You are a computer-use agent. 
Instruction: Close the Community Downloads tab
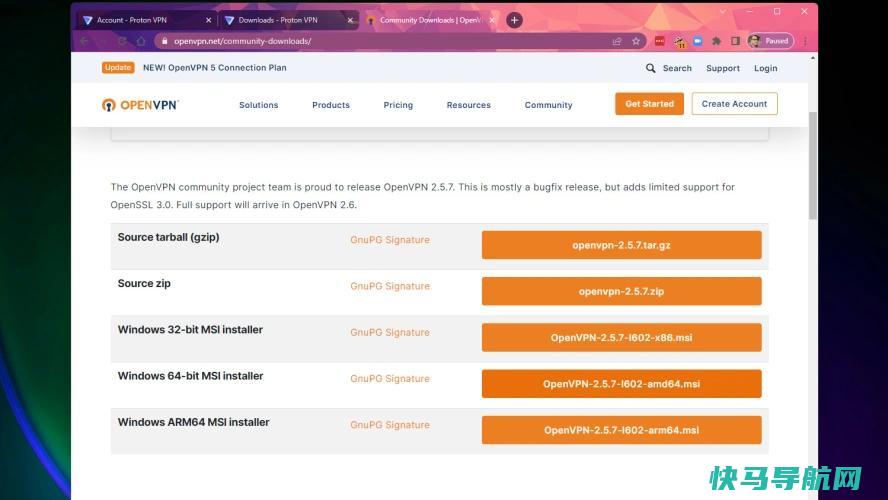(x=492, y=20)
